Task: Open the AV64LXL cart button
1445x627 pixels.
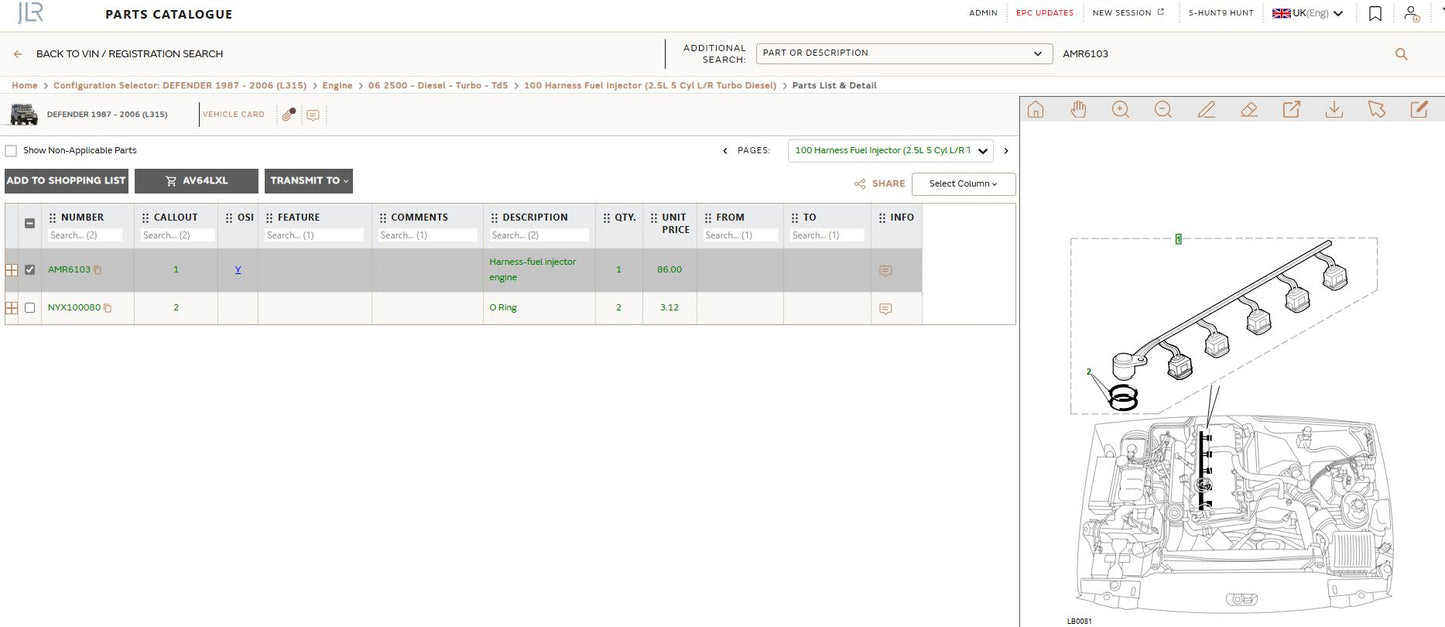Action: click(197, 181)
